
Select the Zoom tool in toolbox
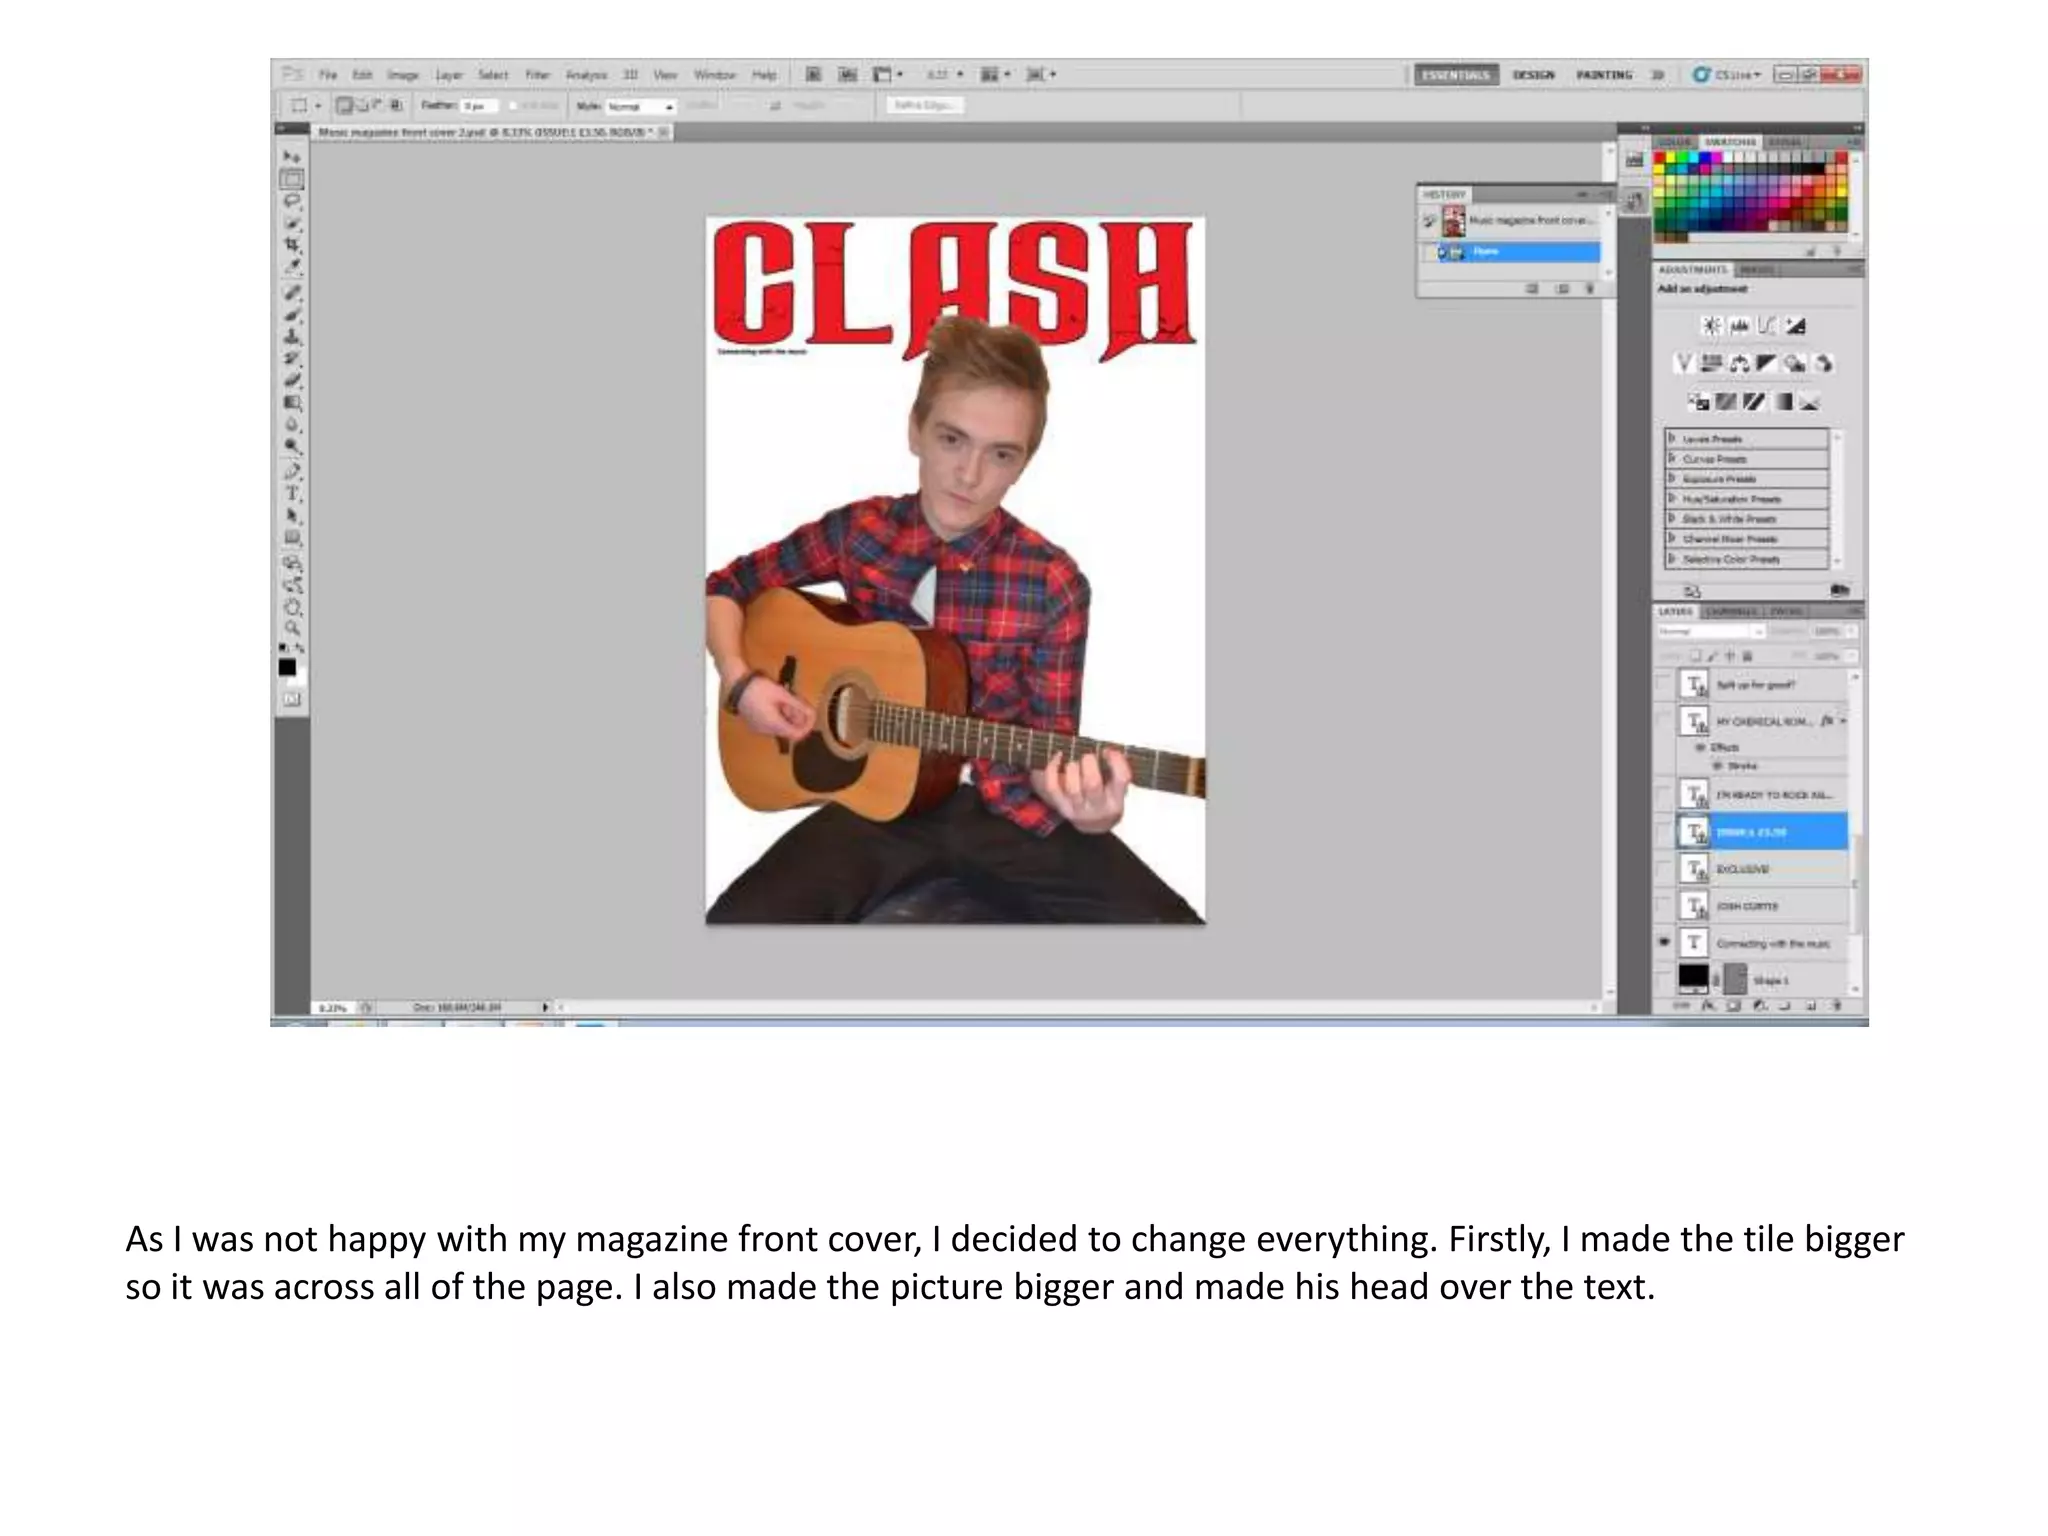pos(292,628)
